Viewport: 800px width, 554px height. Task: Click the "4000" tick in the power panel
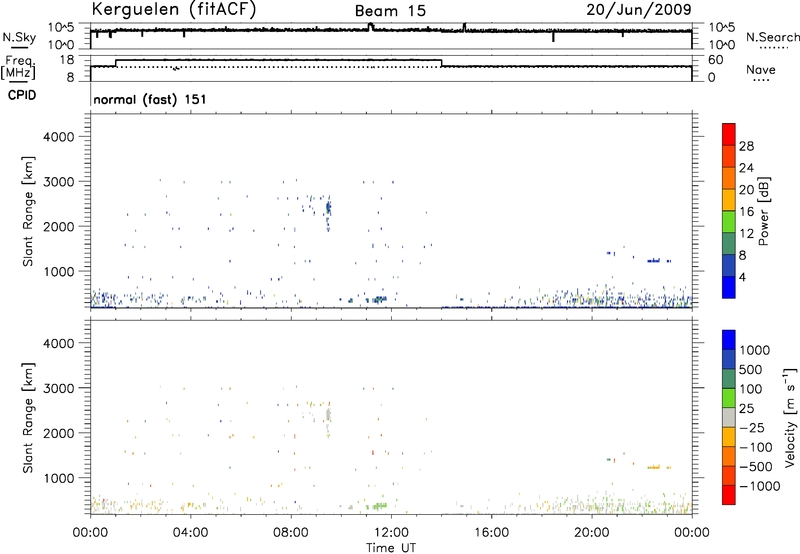pyautogui.click(x=58, y=137)
